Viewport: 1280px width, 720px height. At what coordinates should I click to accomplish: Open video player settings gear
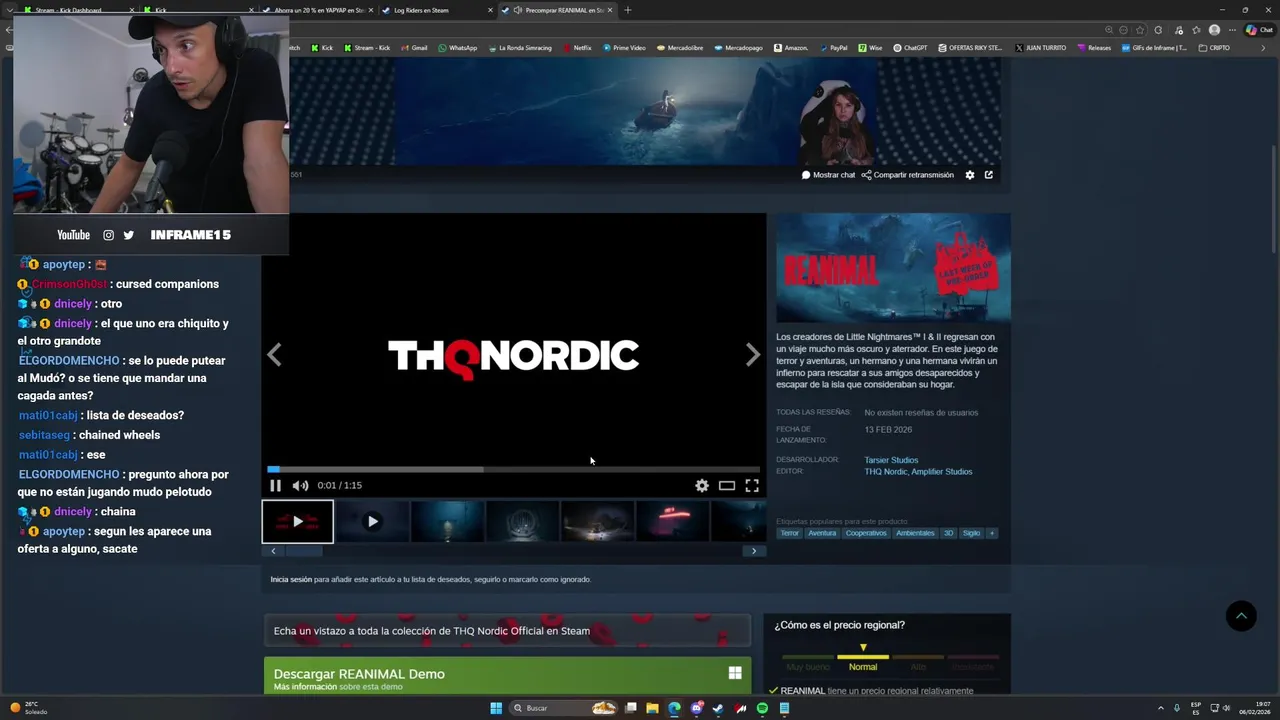pyautogui.click(x=702, y=485)
